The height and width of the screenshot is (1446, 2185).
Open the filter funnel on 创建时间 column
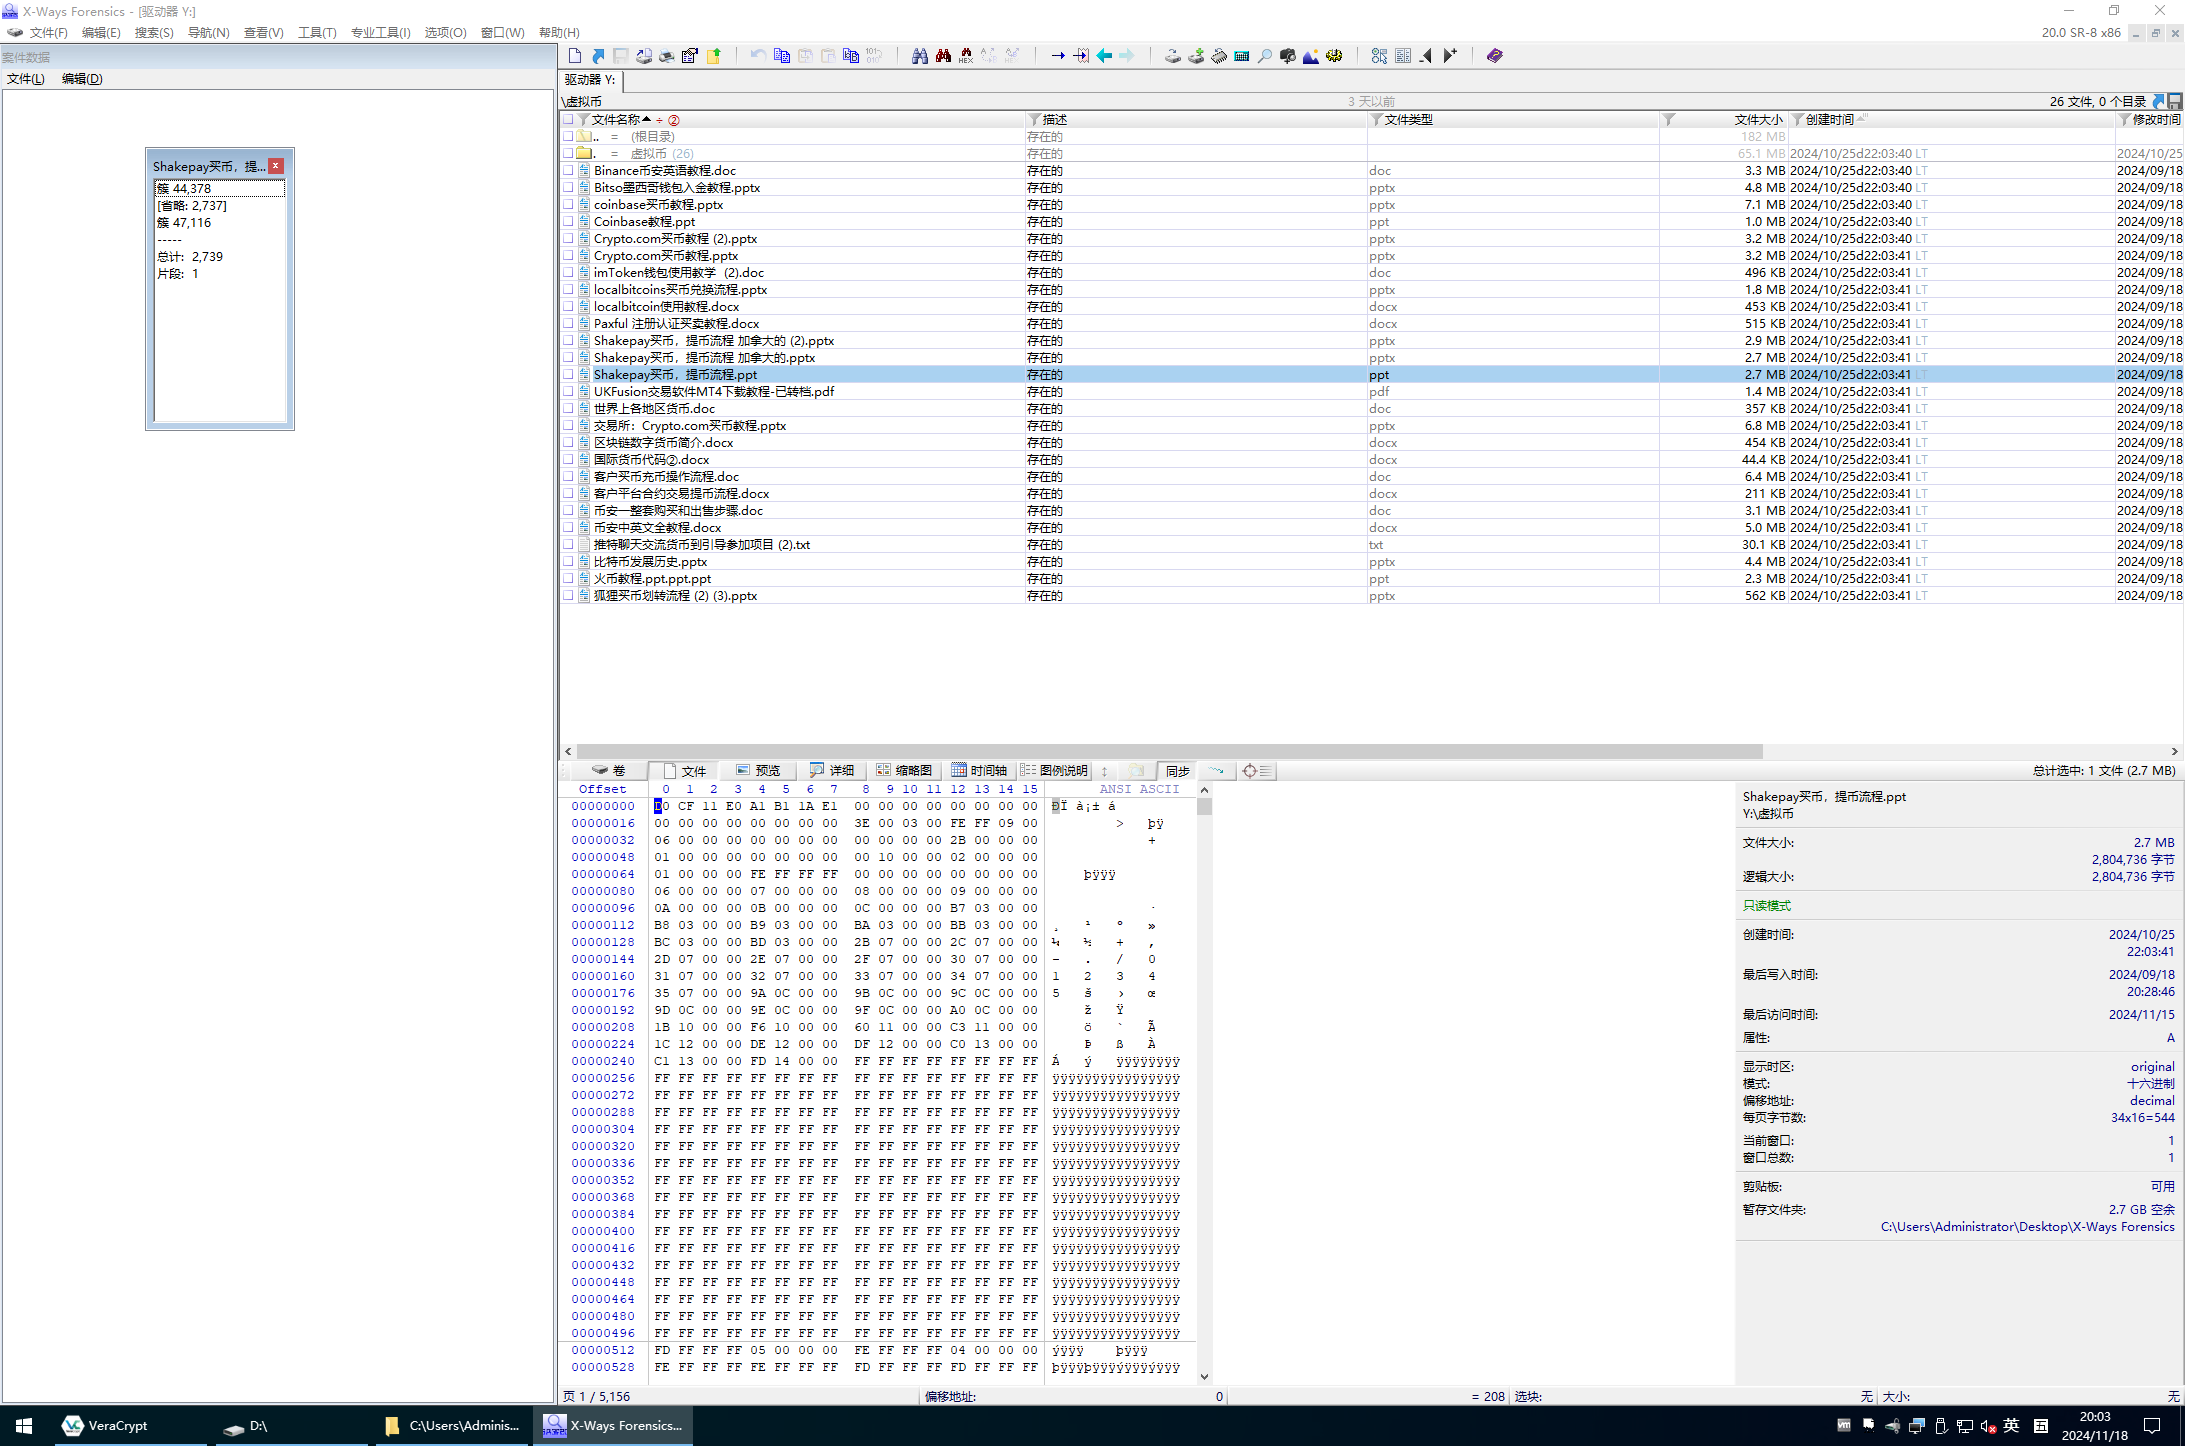tap(1798, 120)
